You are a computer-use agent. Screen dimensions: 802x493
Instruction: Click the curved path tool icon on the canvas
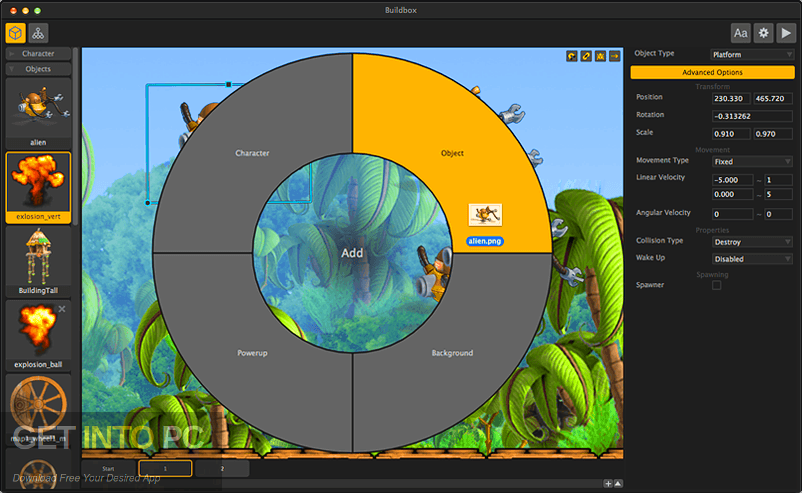pyautogui.click(x=572, y=56)
